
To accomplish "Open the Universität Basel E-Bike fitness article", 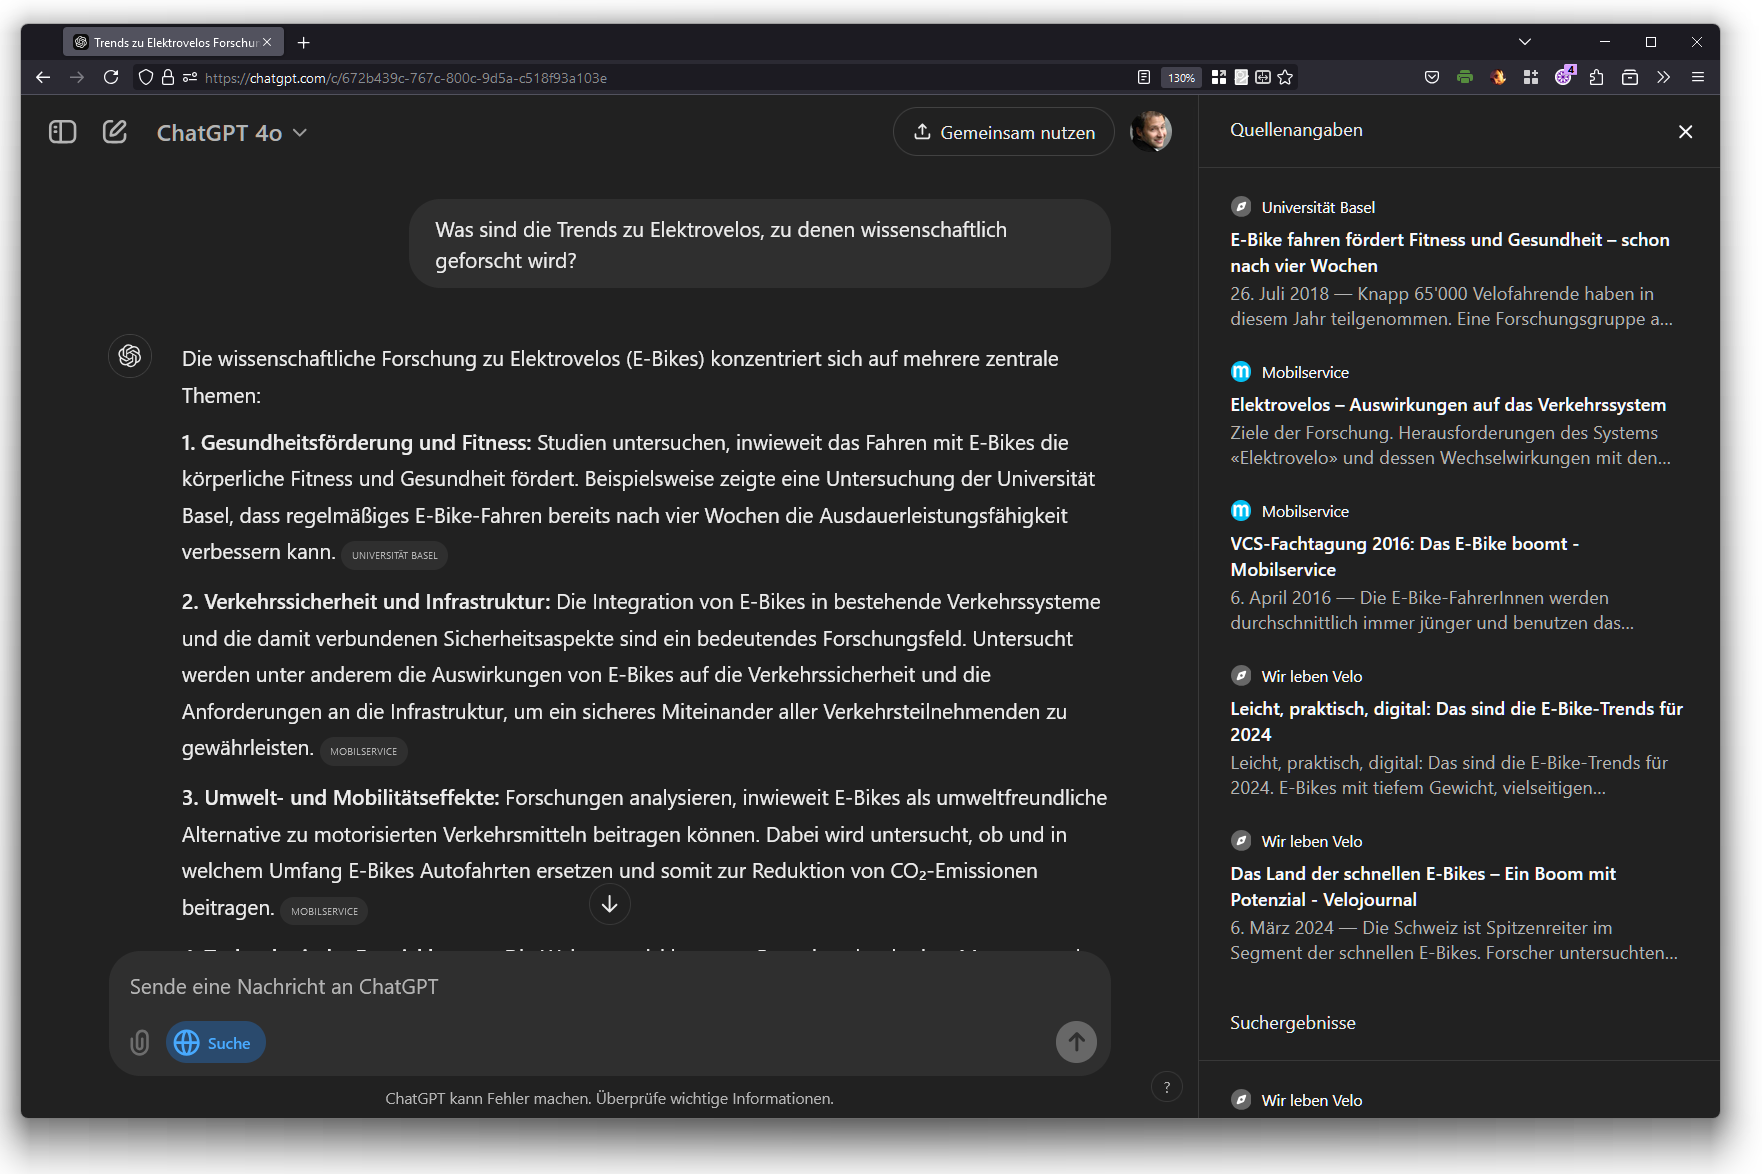I will [1450, 253].
